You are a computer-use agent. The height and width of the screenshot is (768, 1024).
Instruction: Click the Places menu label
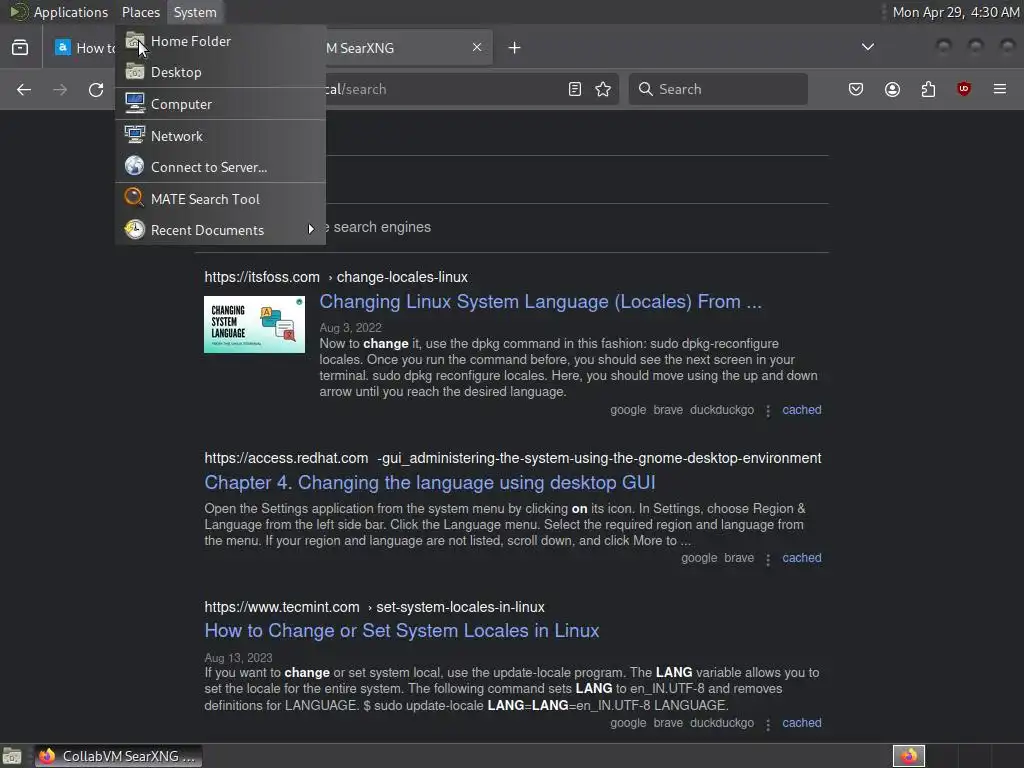[140, 12]
